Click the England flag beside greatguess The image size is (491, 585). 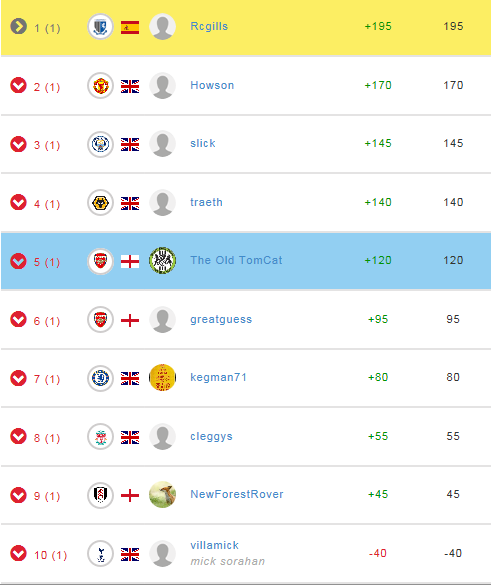[x=130, y=320]
